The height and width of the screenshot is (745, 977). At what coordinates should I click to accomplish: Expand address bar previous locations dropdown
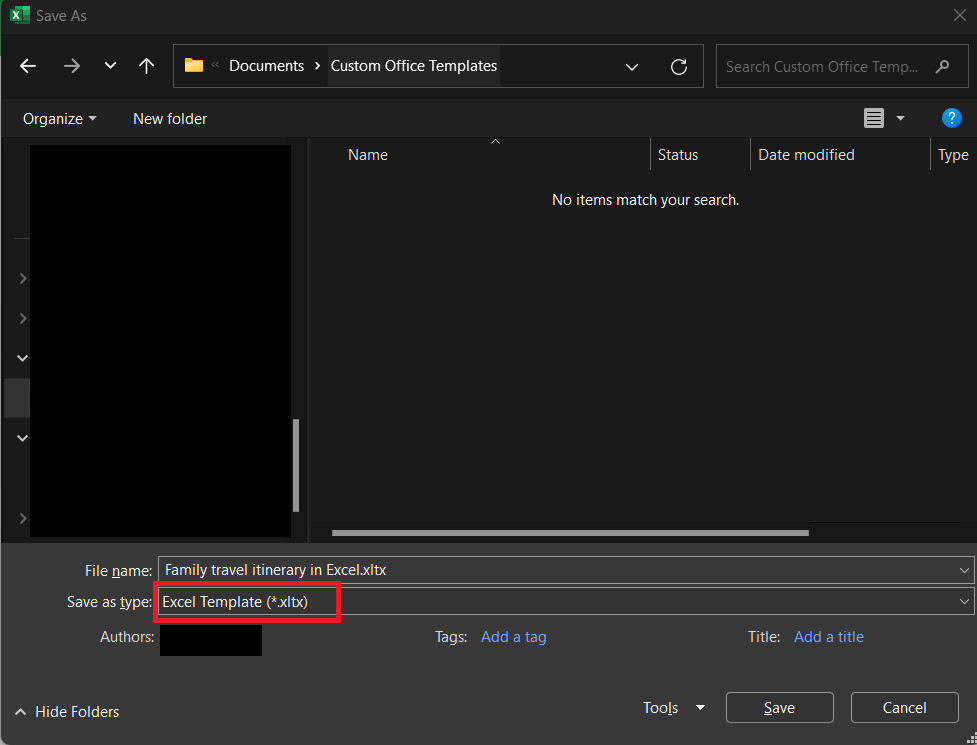point(632,67)
